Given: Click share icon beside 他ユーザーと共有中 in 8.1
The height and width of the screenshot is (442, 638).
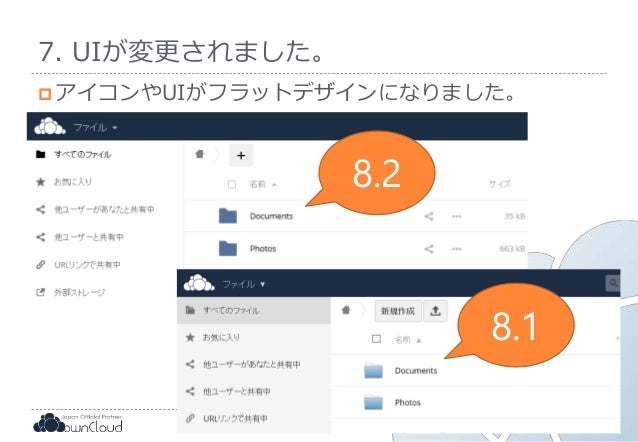Looking at the screenshot, I should tap(190, 391).
